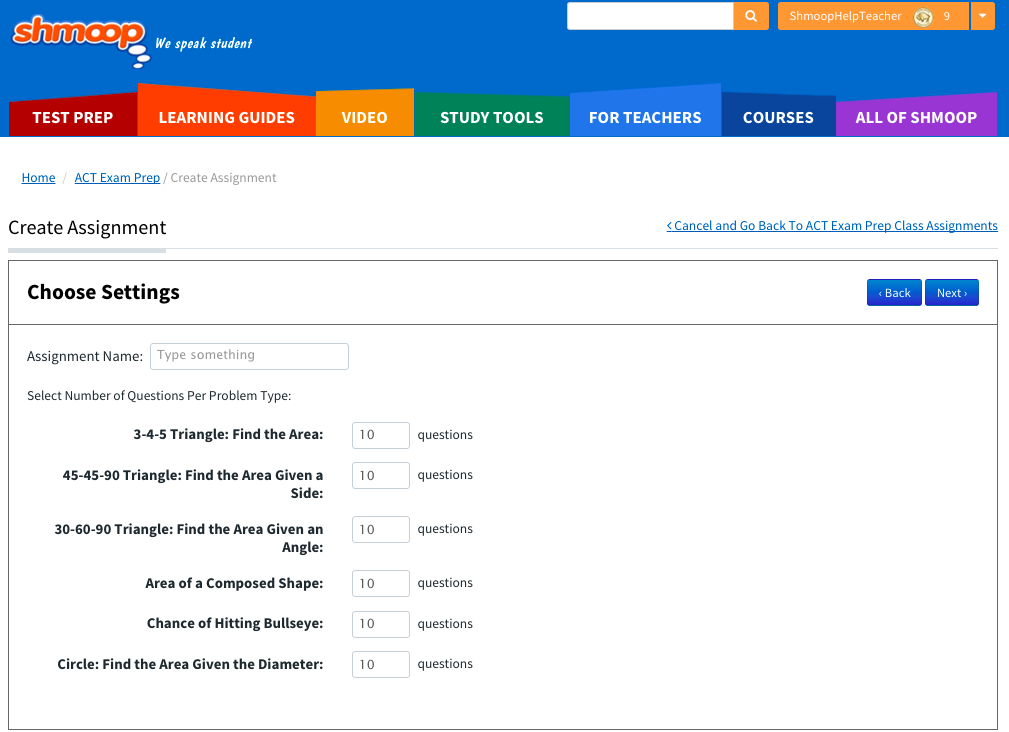Click the 3-4-5 Triangle questions count field
Viewport: 1009px width, 732px height.
click(x=381, y=435)
